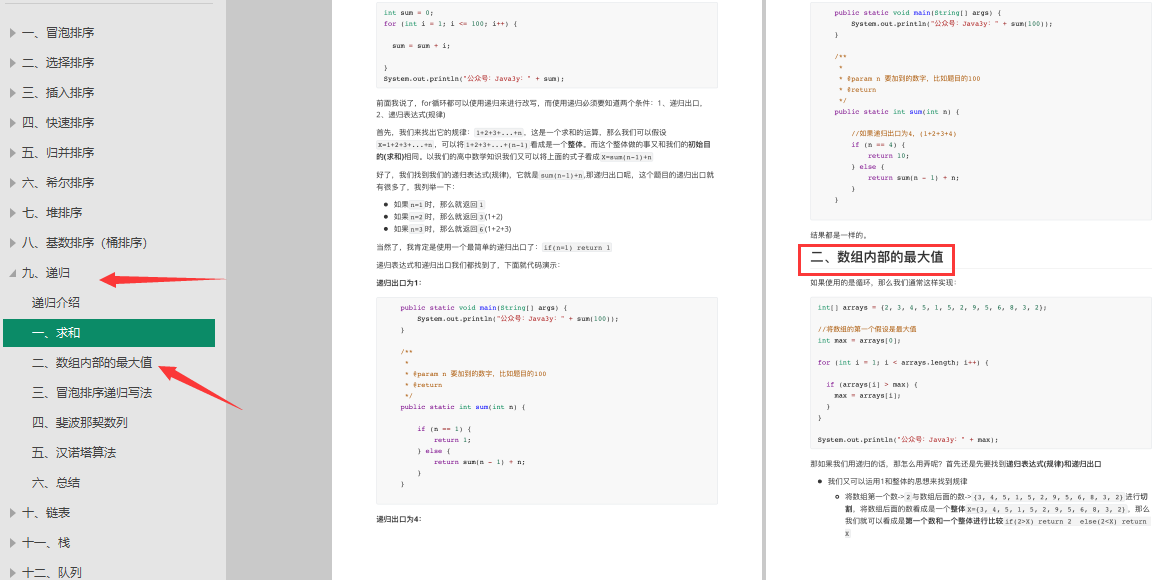This screenshot has height=580, width=1167.
Task: Select the 十二、队列 bookmark
Action: [52, 573]
